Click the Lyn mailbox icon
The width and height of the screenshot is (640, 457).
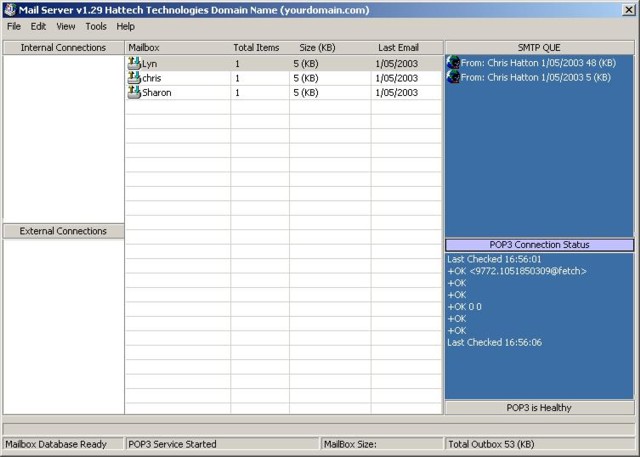(x=134, y=63)
